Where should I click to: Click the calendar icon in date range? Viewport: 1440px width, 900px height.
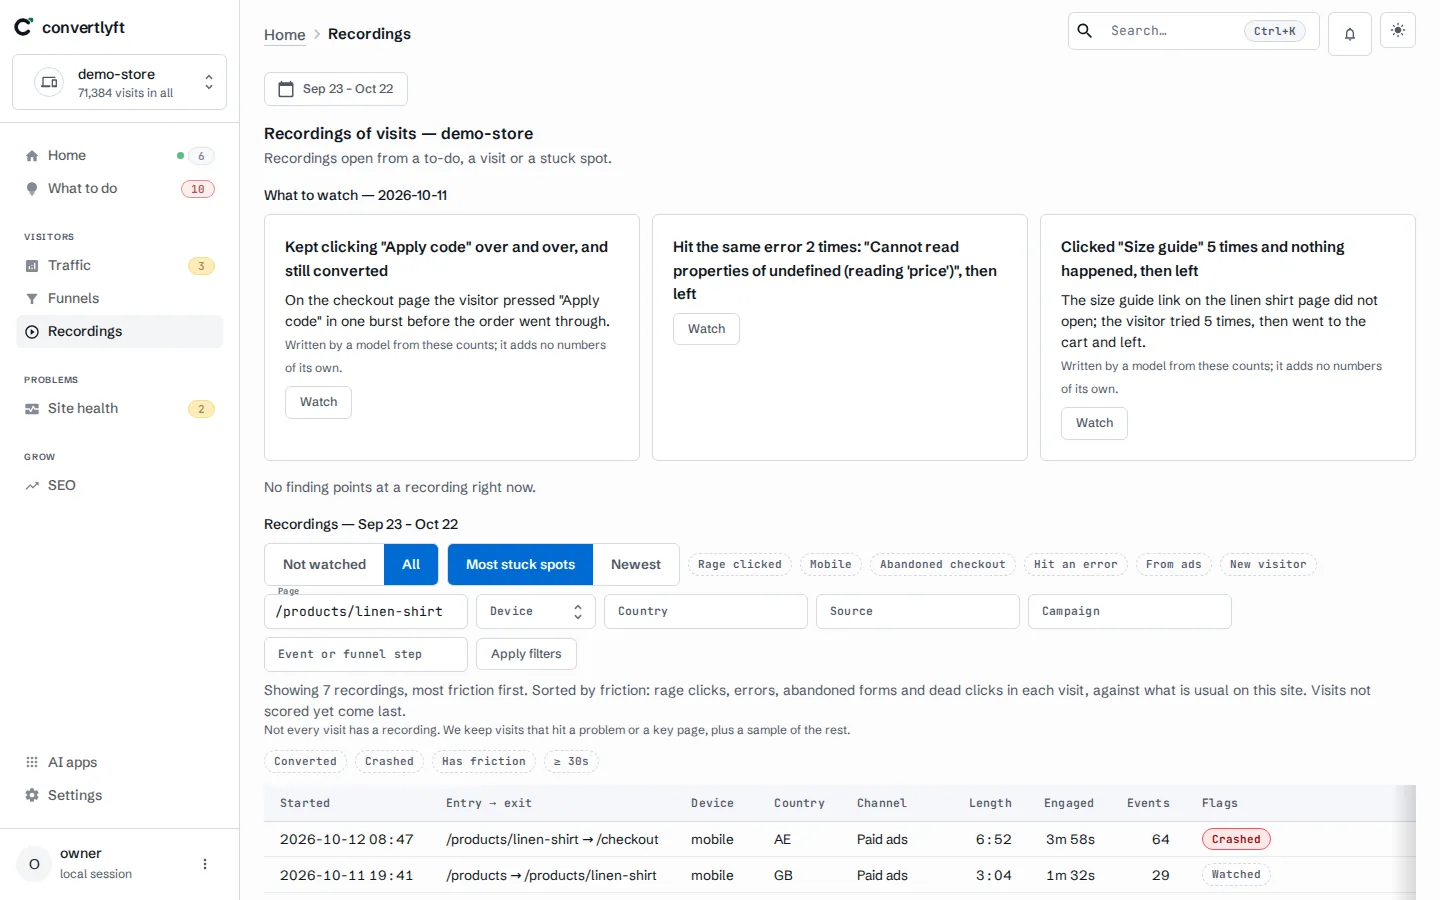[286, 89]
